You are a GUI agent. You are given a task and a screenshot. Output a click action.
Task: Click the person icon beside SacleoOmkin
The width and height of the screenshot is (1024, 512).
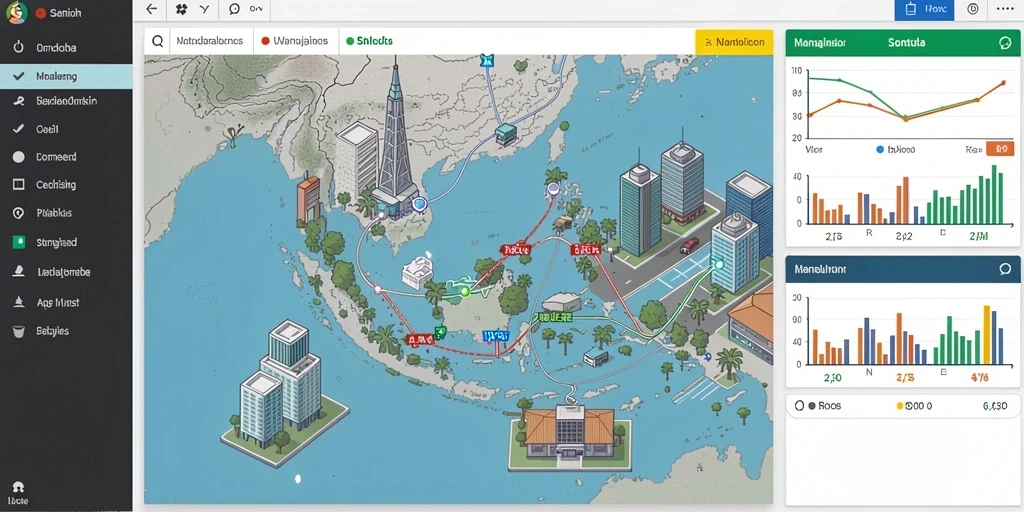(18, 101)
